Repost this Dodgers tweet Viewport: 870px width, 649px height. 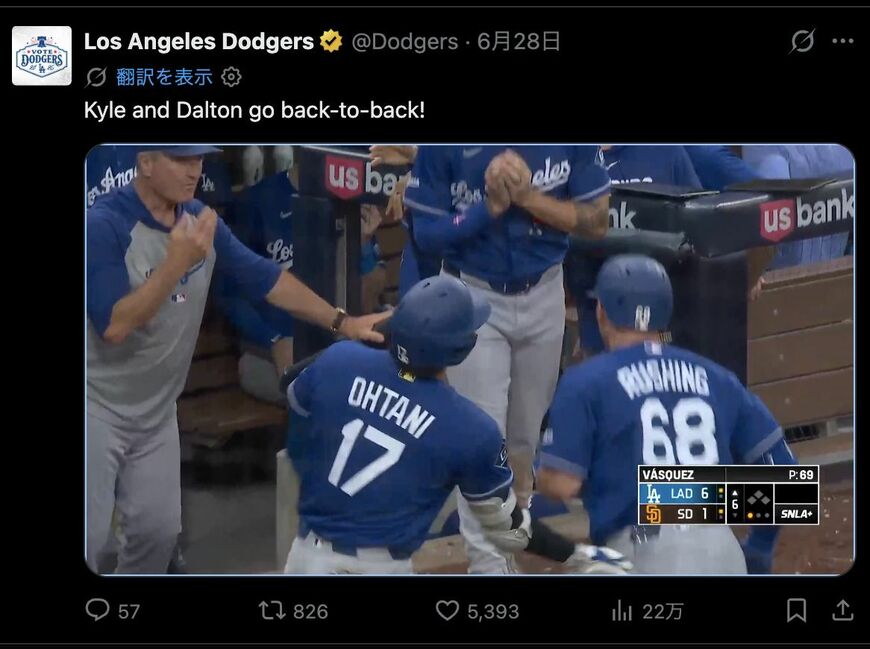click(x=272, y=611)
